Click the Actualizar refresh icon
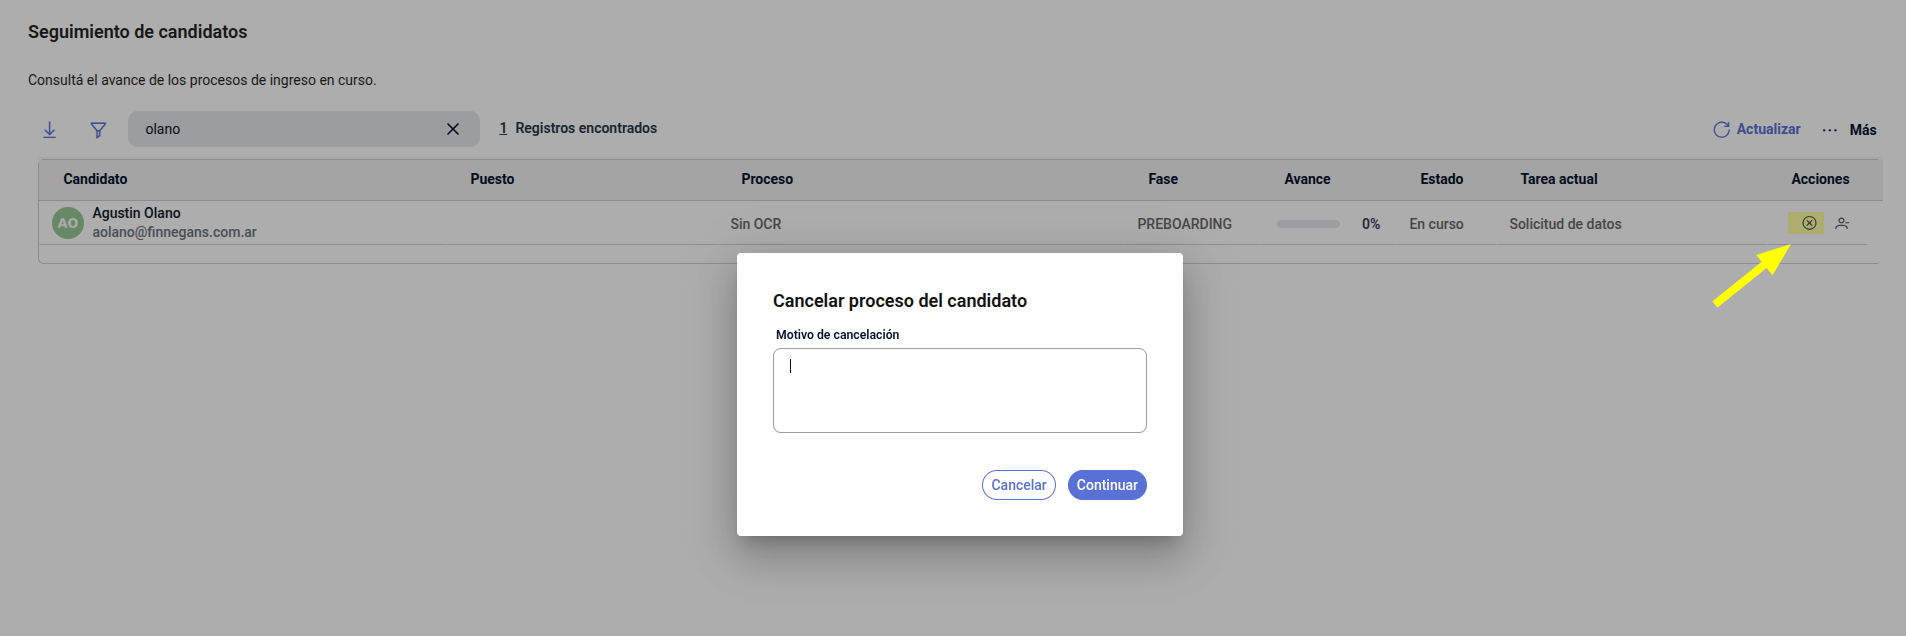Image resolution: width=1906 pixels, height=636 pixels. coord(1721,129)
